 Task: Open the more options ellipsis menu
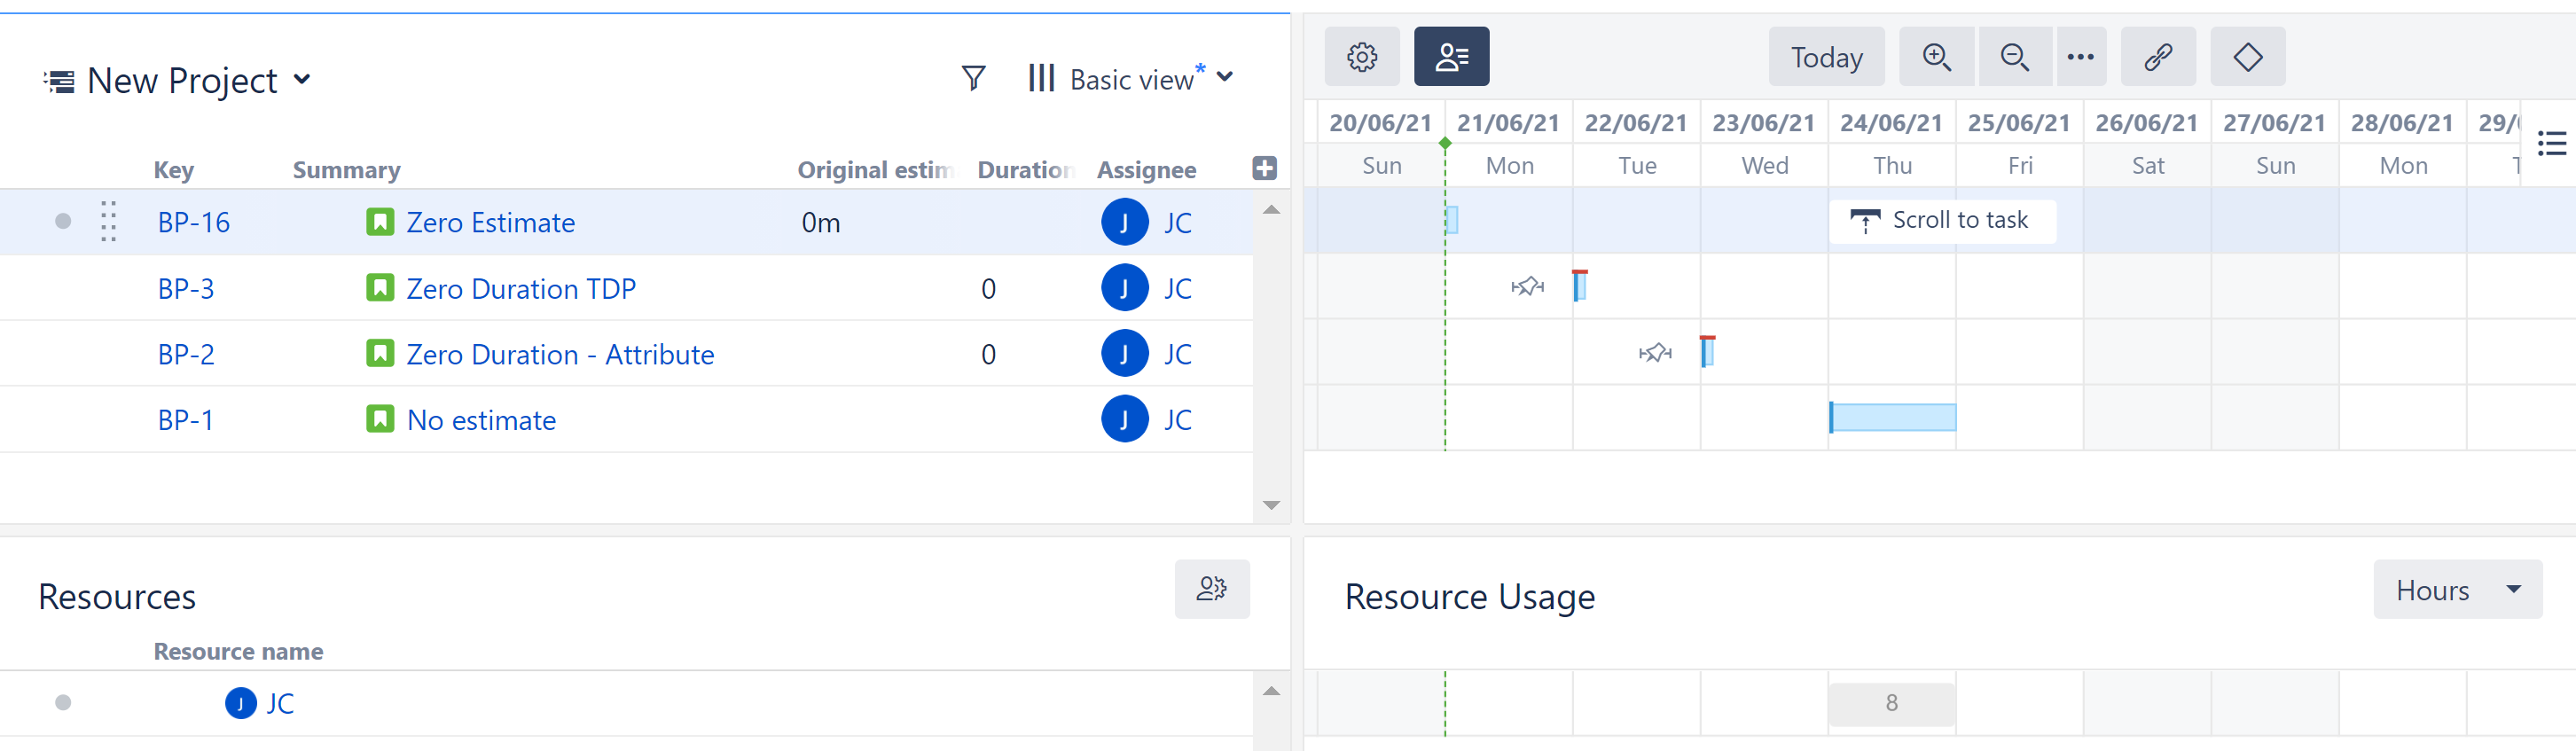click(2080, 57)
